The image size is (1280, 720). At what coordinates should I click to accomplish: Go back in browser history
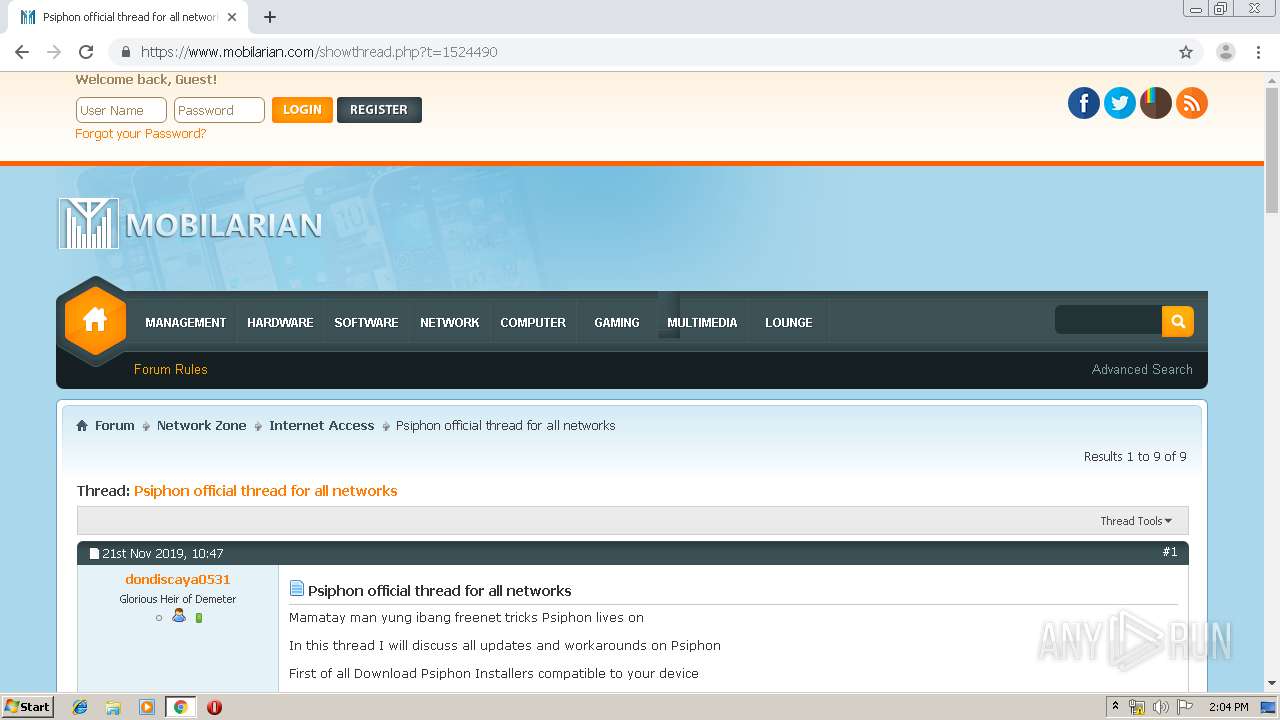pos(22,52)
